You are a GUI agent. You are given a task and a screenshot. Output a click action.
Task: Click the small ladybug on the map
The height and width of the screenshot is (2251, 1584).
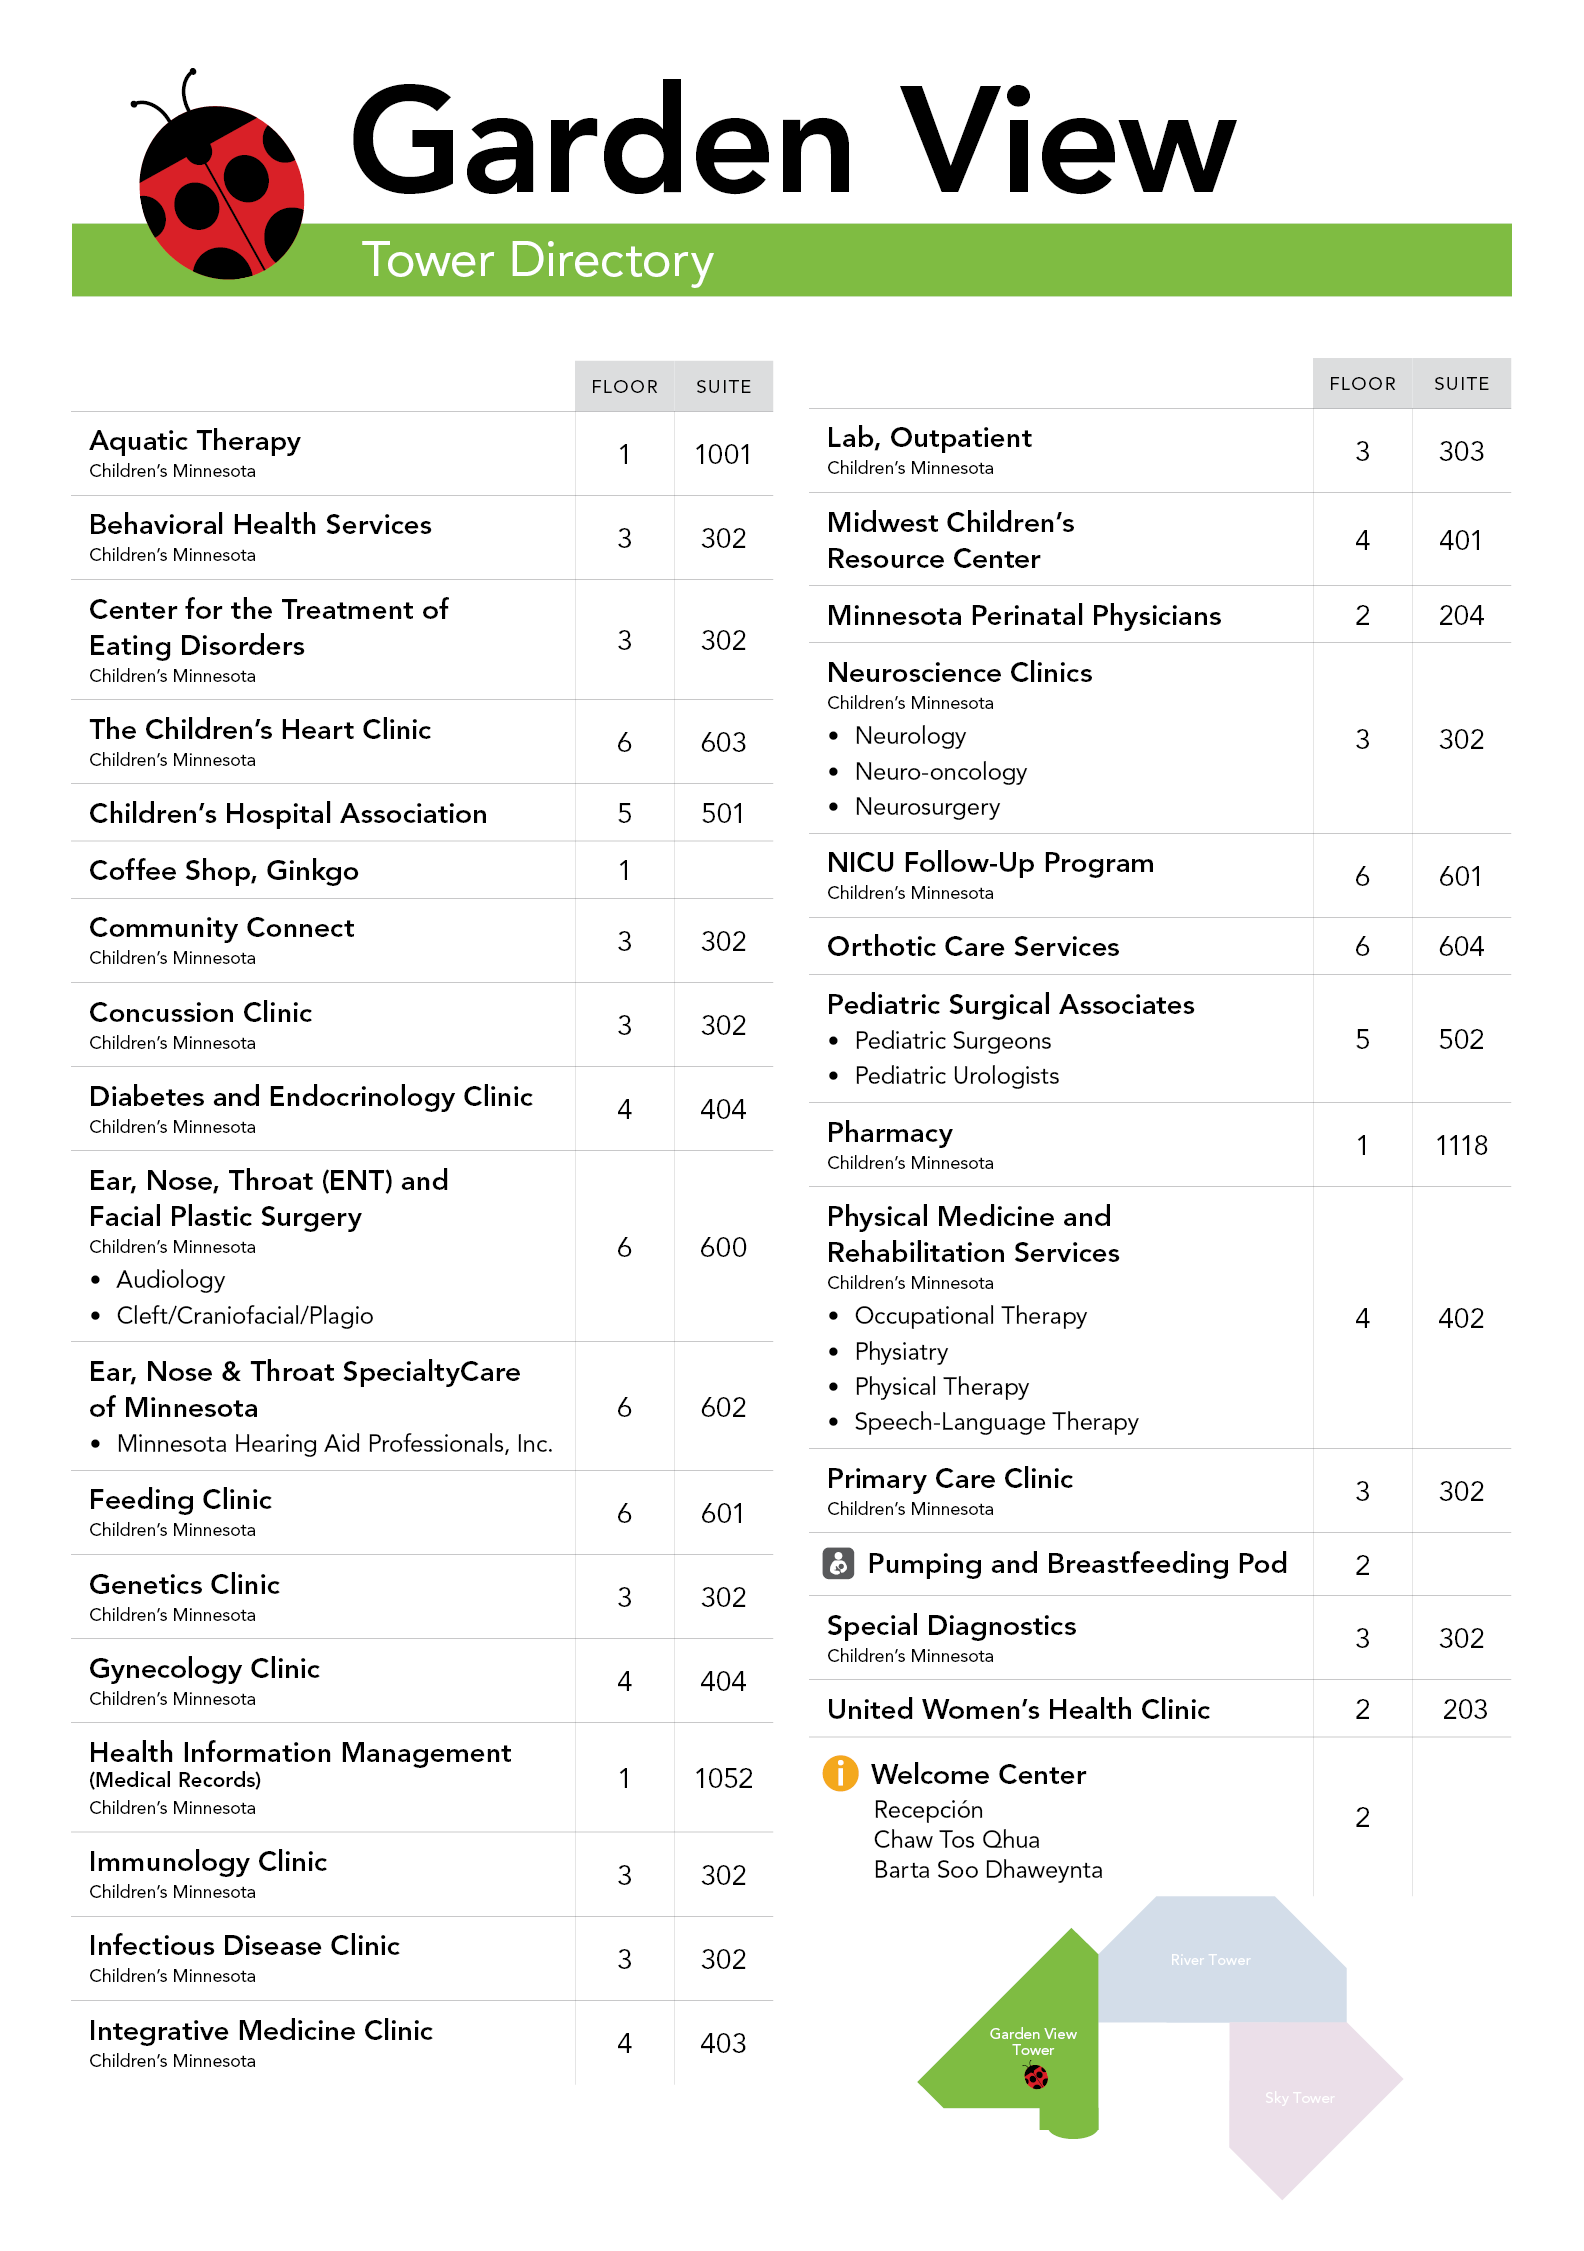(x=1036, y=2078)
